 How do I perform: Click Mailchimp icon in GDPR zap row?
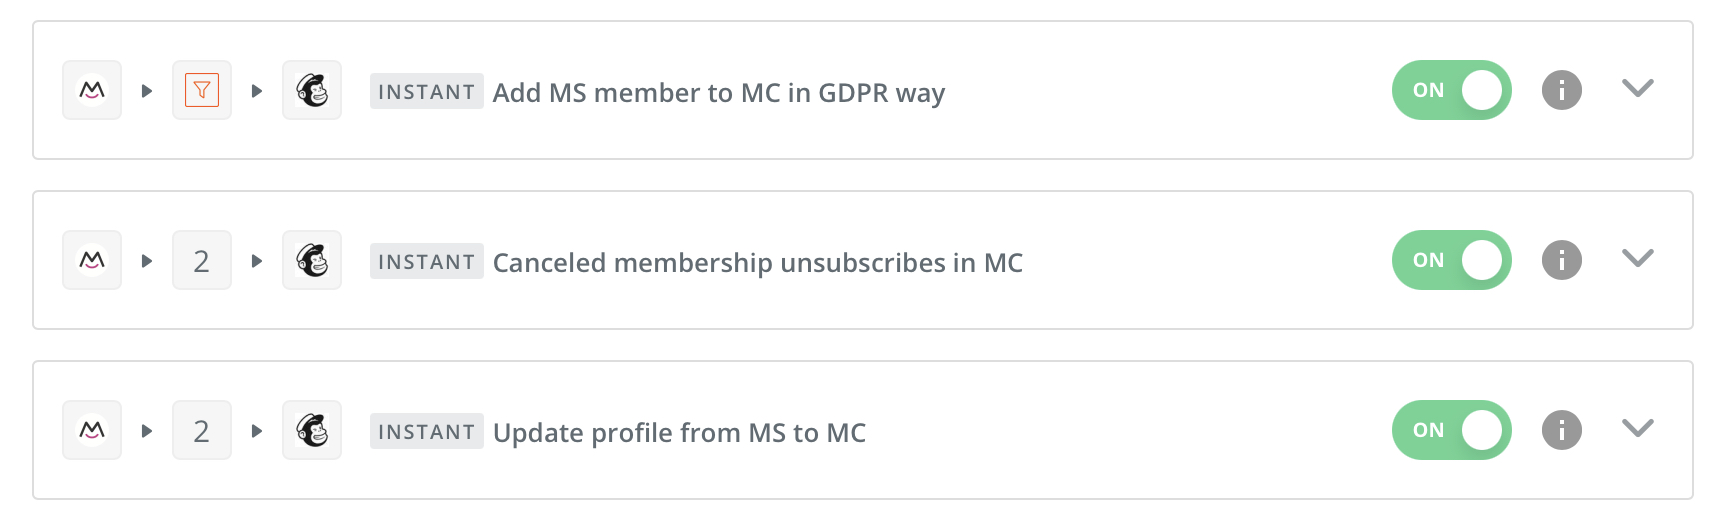[x=312, y=90]
